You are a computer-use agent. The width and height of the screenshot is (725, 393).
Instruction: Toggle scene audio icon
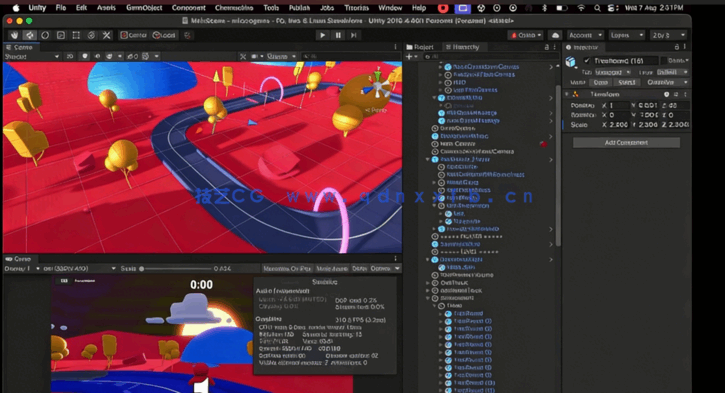[97, 56]
